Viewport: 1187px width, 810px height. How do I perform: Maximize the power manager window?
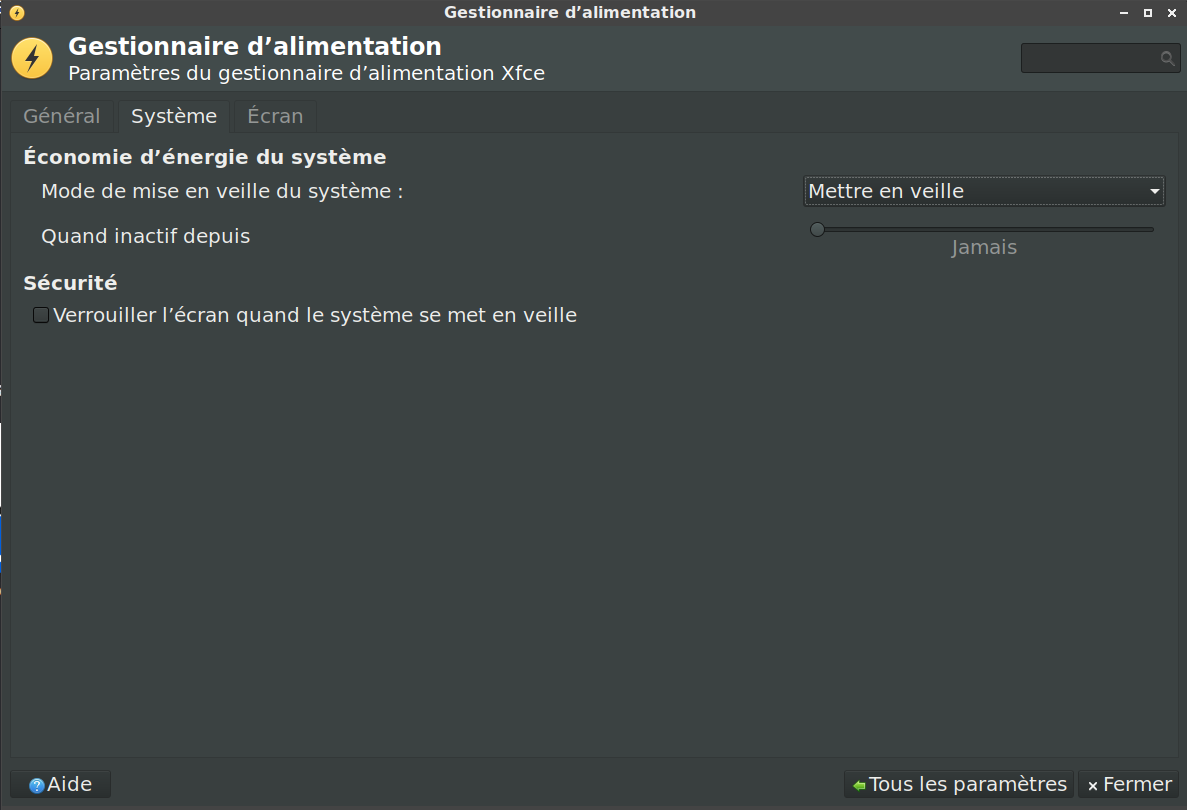point(1148,13)
